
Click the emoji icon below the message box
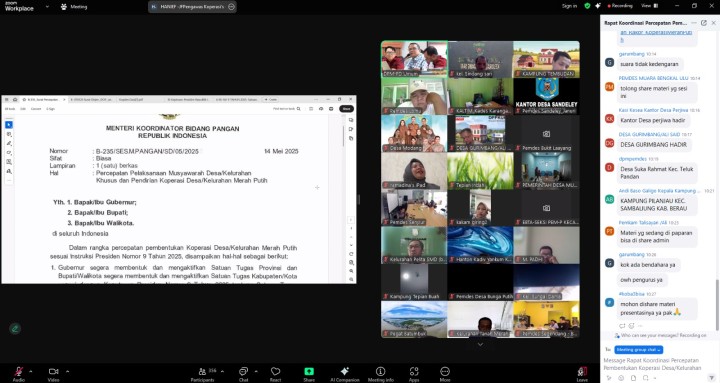621,378
